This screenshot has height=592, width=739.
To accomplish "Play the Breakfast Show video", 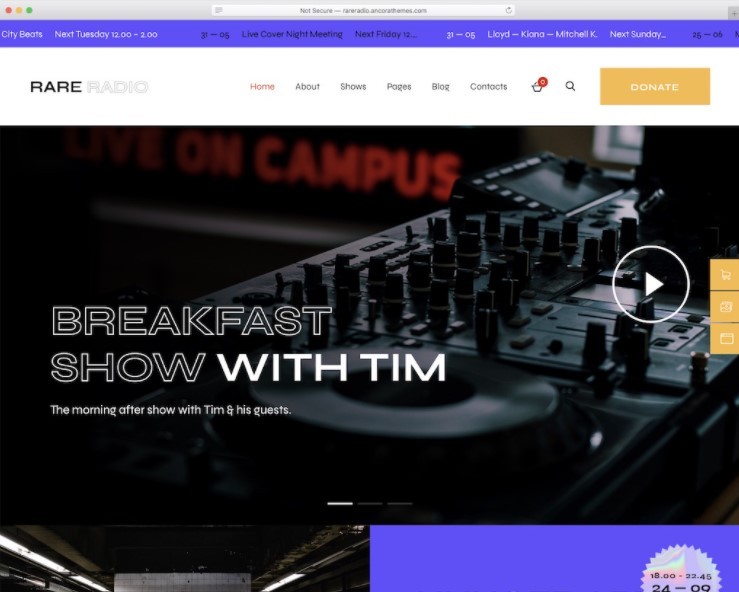I will point(651,284).
